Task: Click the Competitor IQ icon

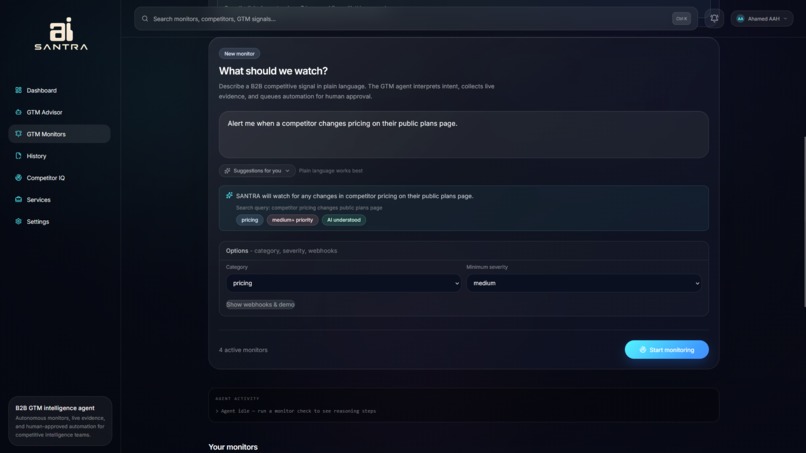Action: [19, 177]
